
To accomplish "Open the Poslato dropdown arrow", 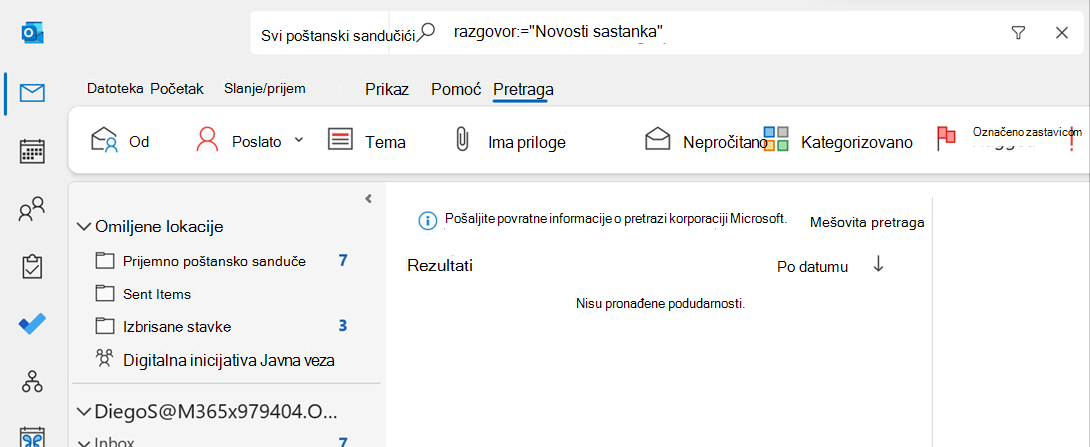I will click(x=299, y=140).
